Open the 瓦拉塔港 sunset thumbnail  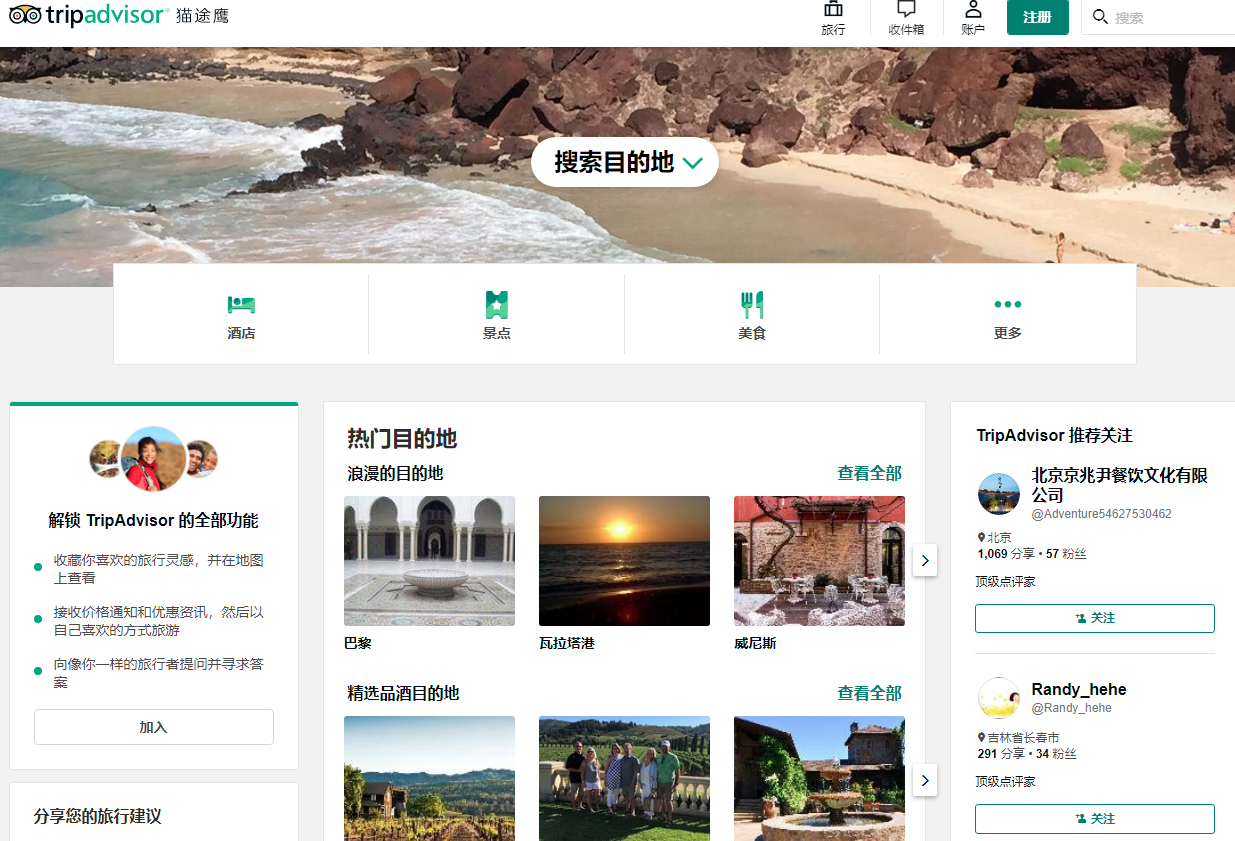coord(624,561)
